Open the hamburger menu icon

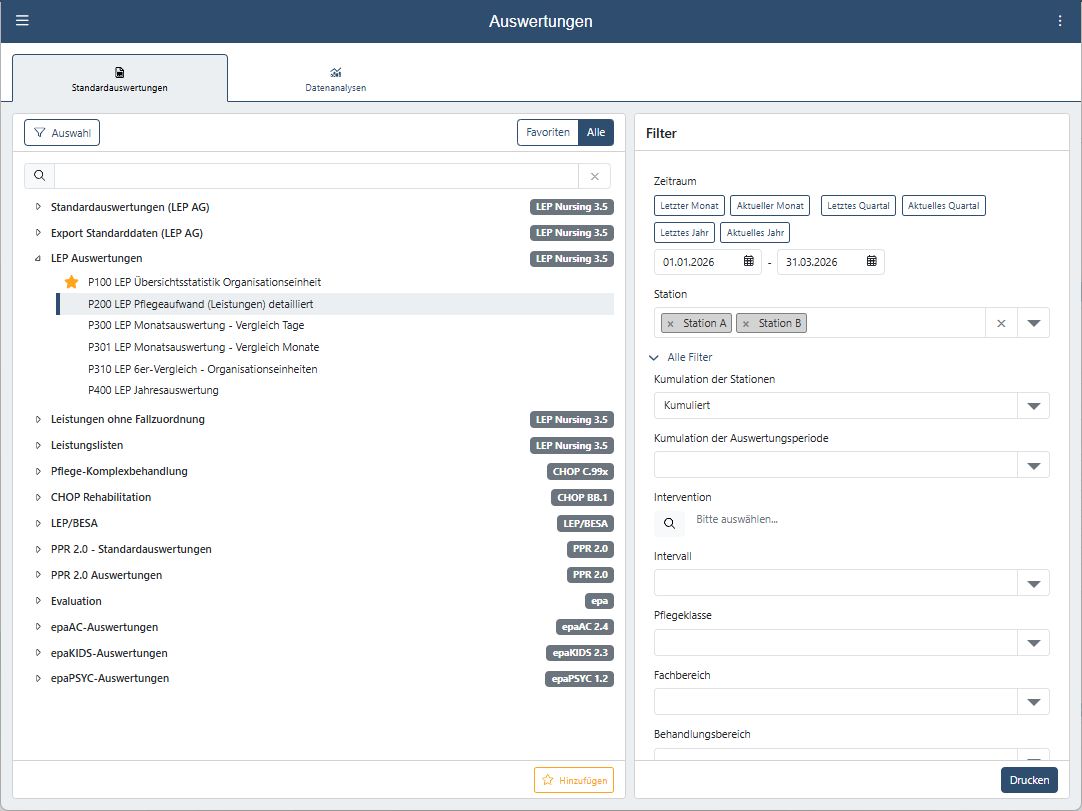click(x=22, y=21)
